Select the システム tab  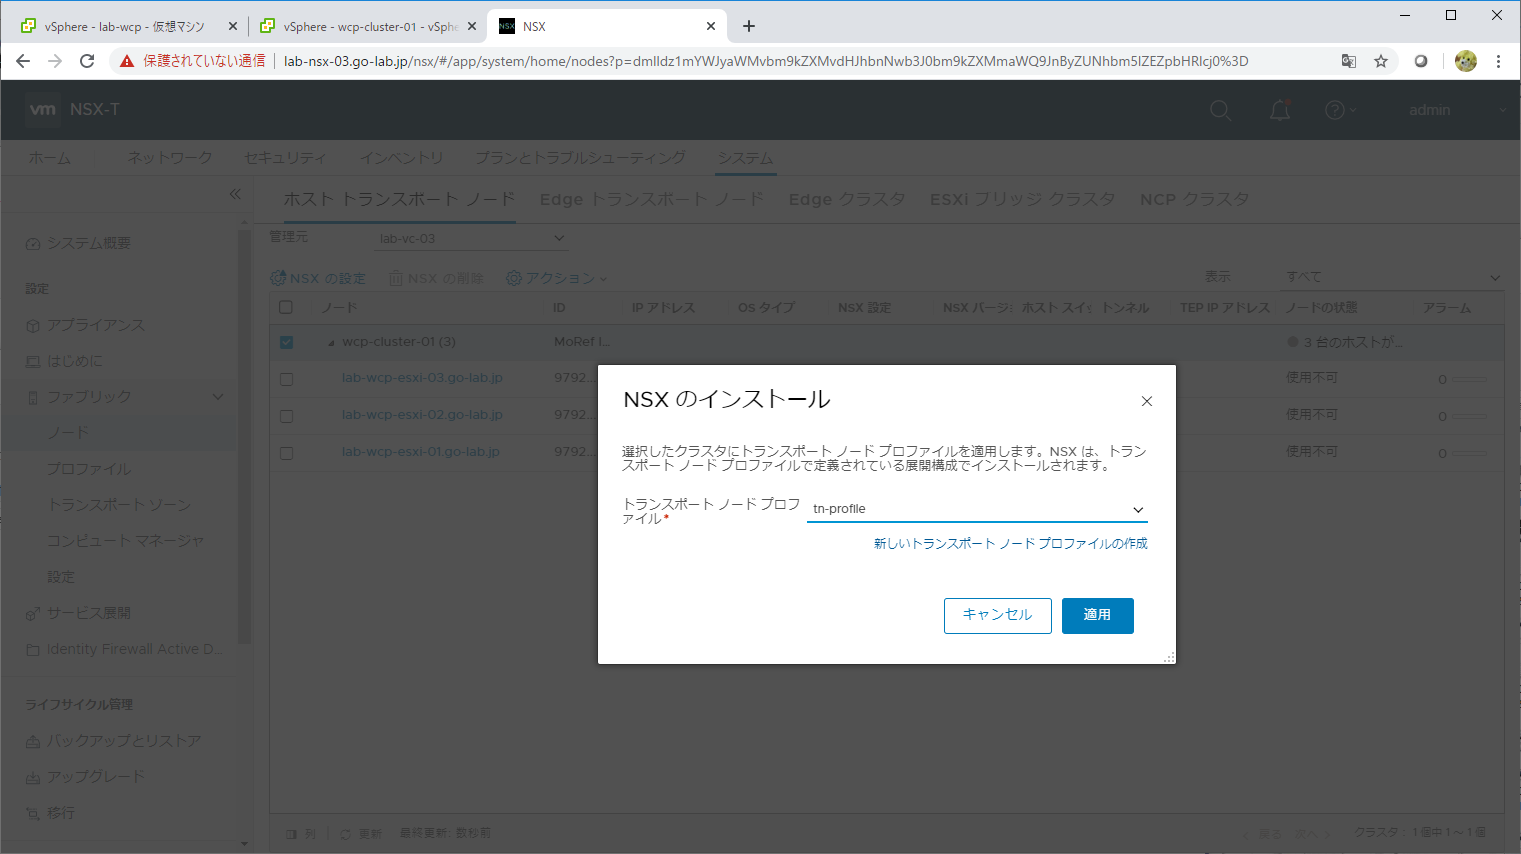point(745,158)
